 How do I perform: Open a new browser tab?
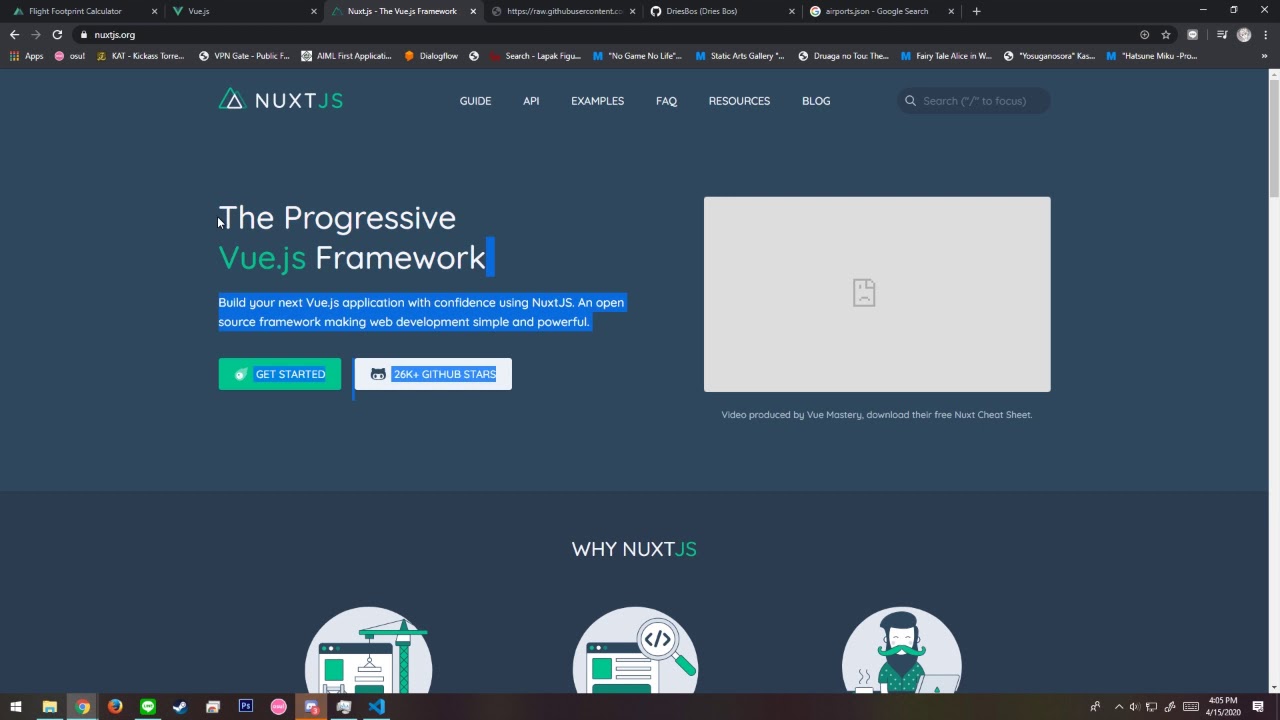point(976,11)
